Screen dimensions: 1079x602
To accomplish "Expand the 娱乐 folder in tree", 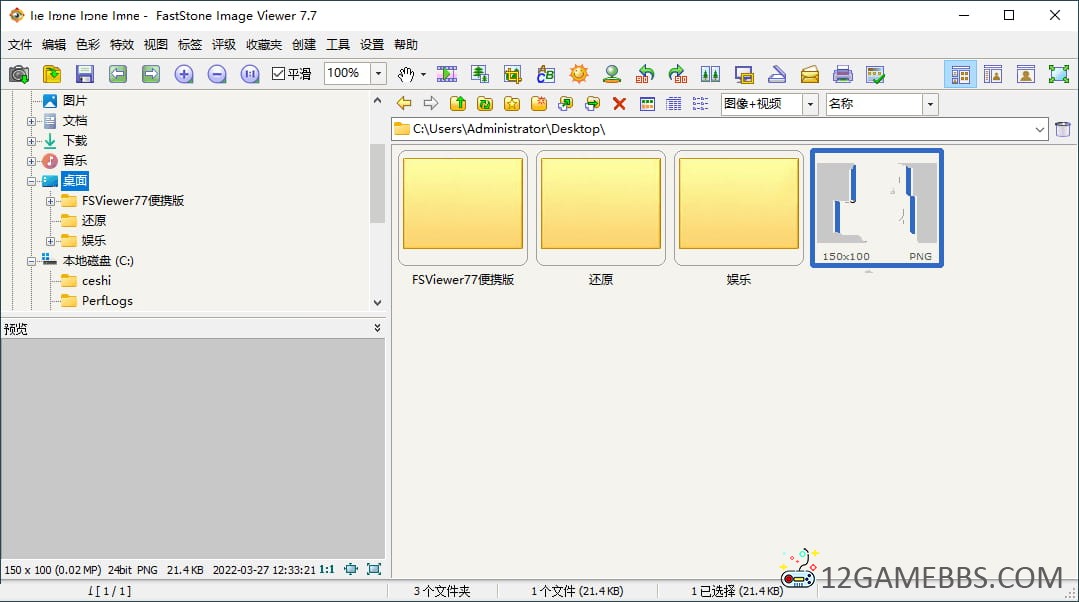I will [x=50, y=241].
